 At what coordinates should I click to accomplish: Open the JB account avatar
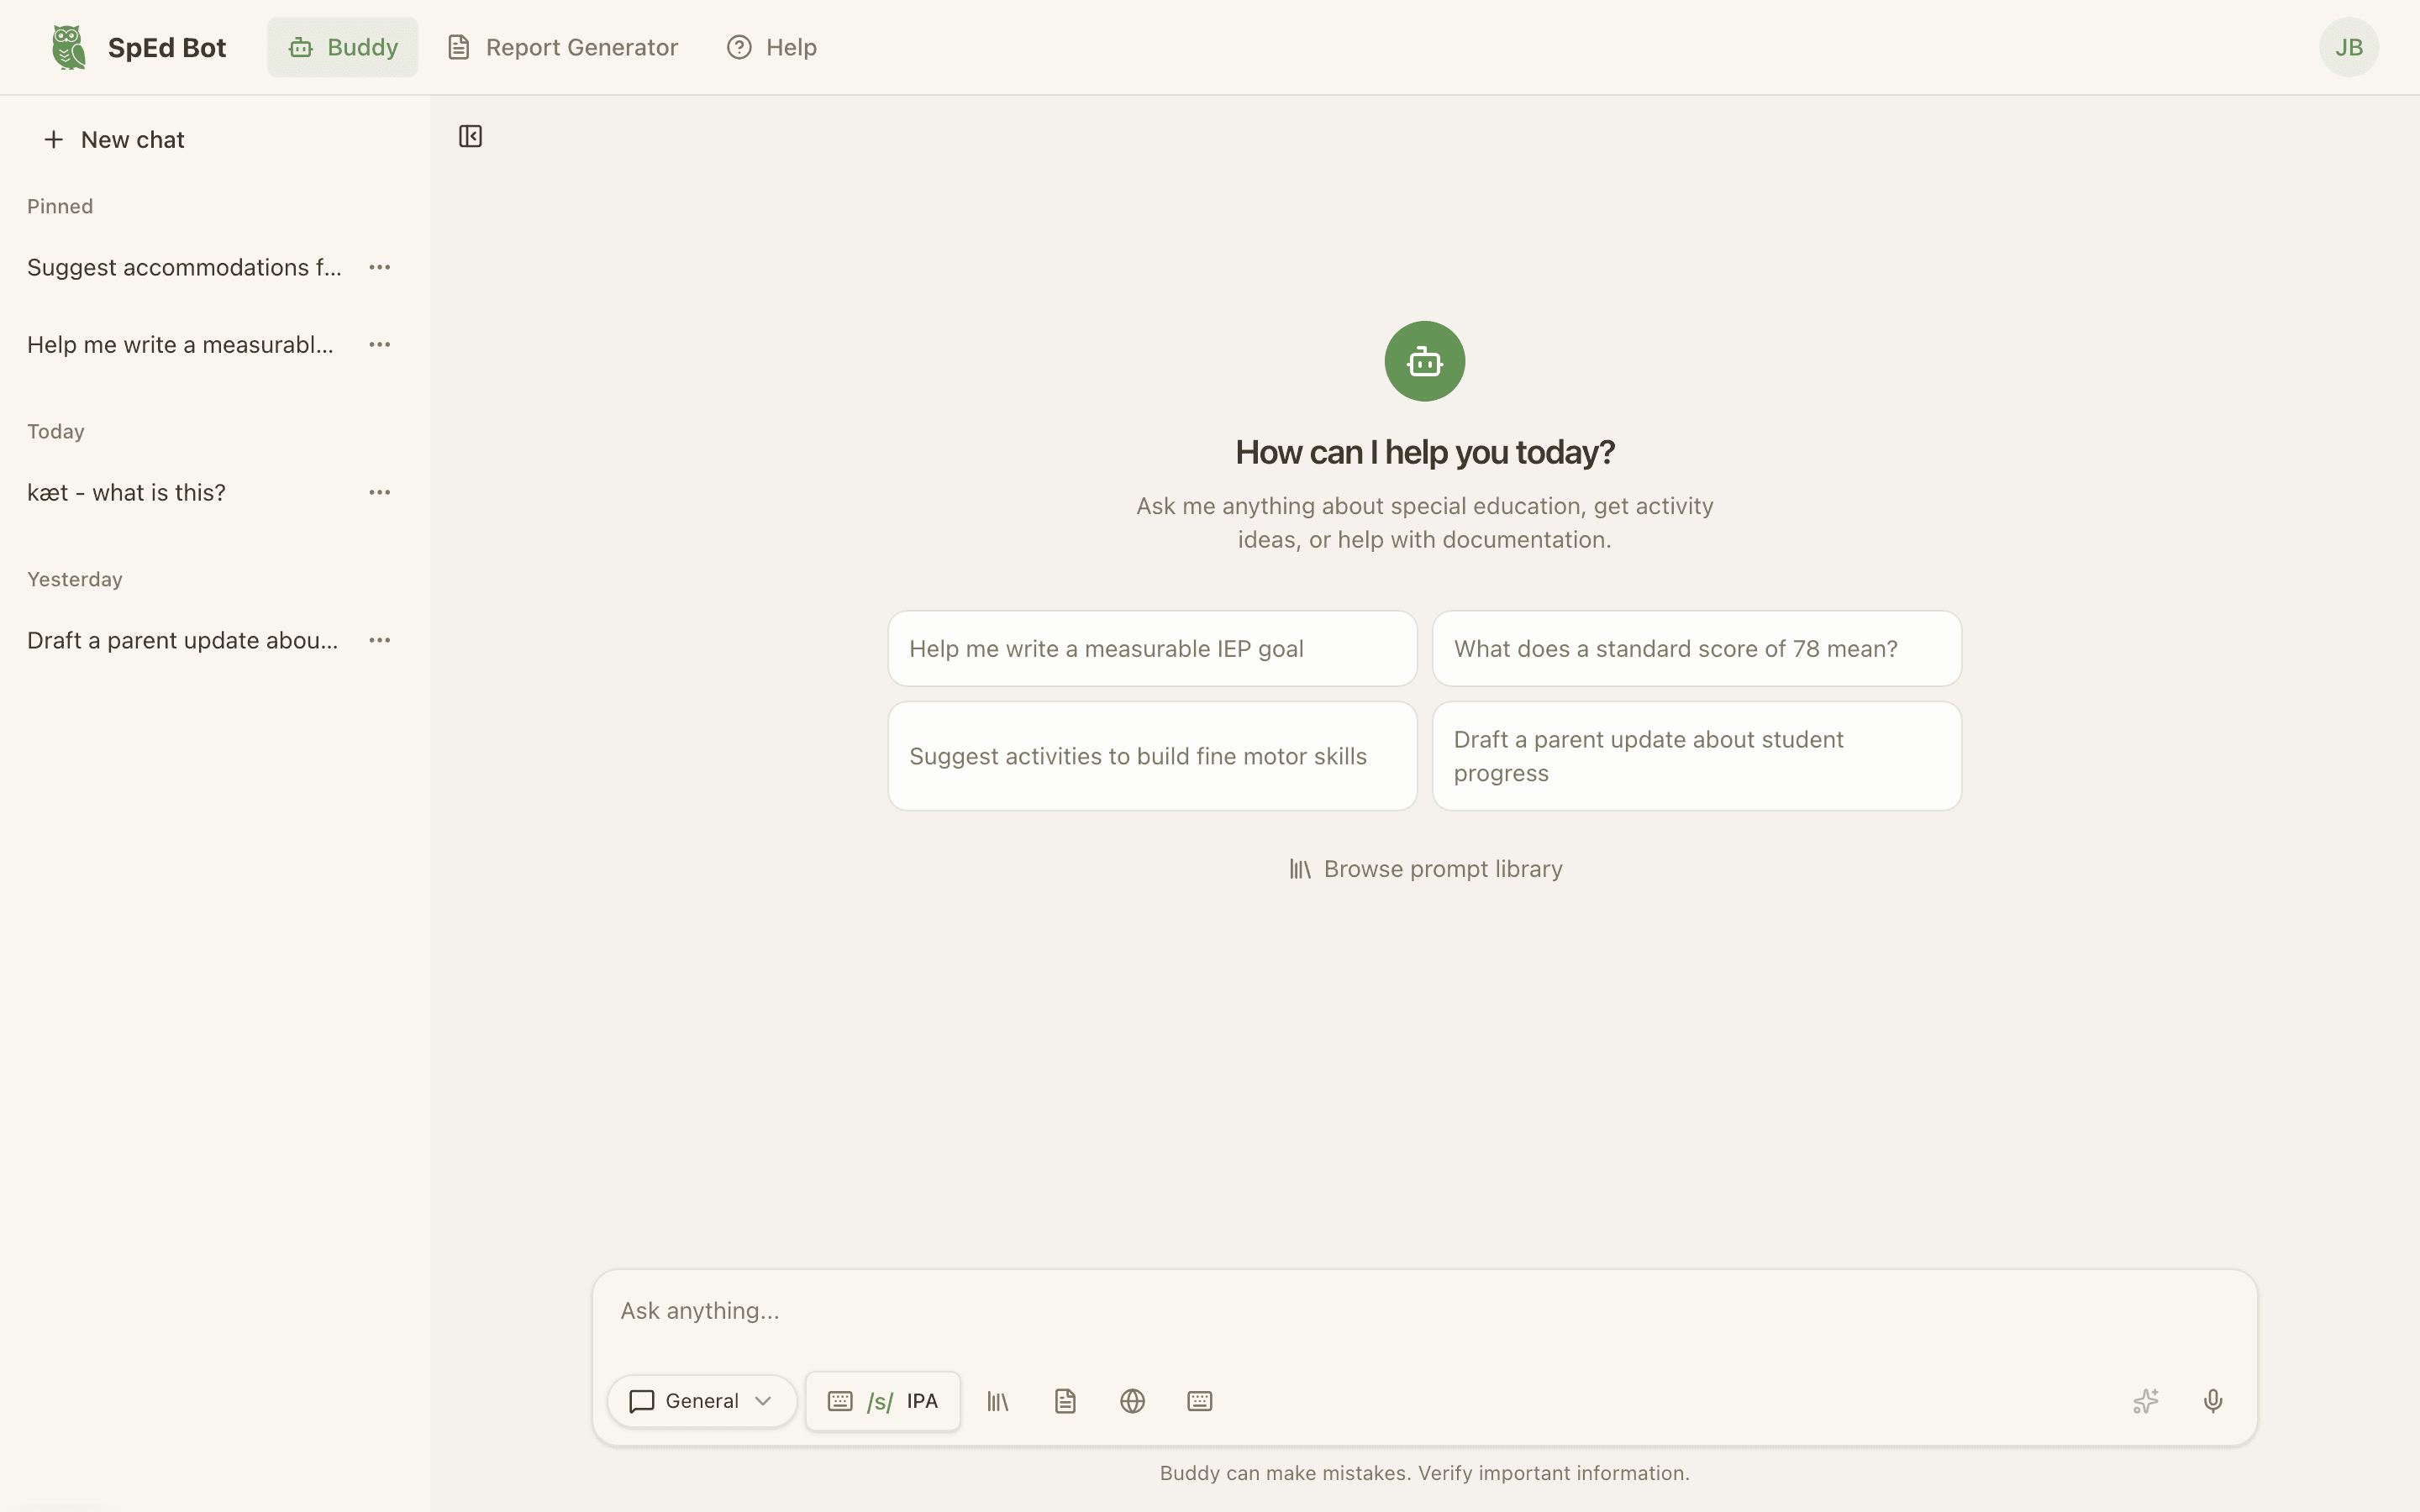(x=2349, y=46)
